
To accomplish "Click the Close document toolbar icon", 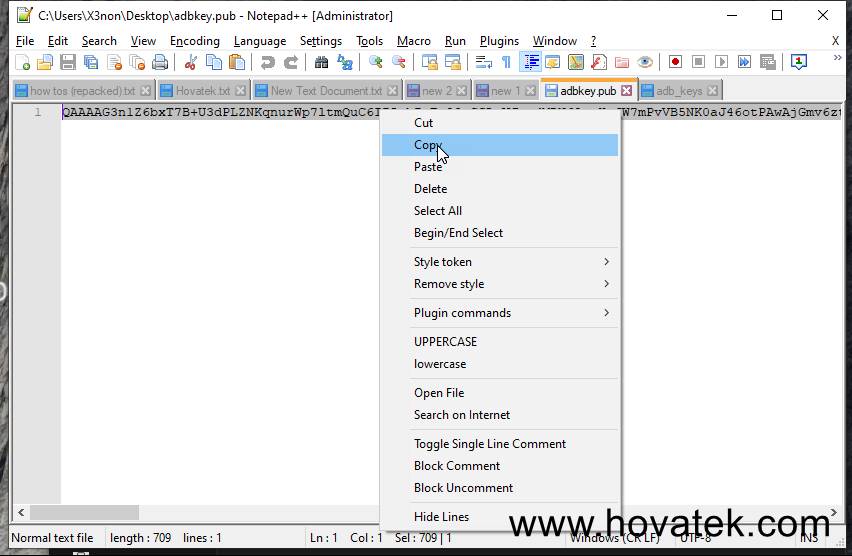I will pos(114,63).
